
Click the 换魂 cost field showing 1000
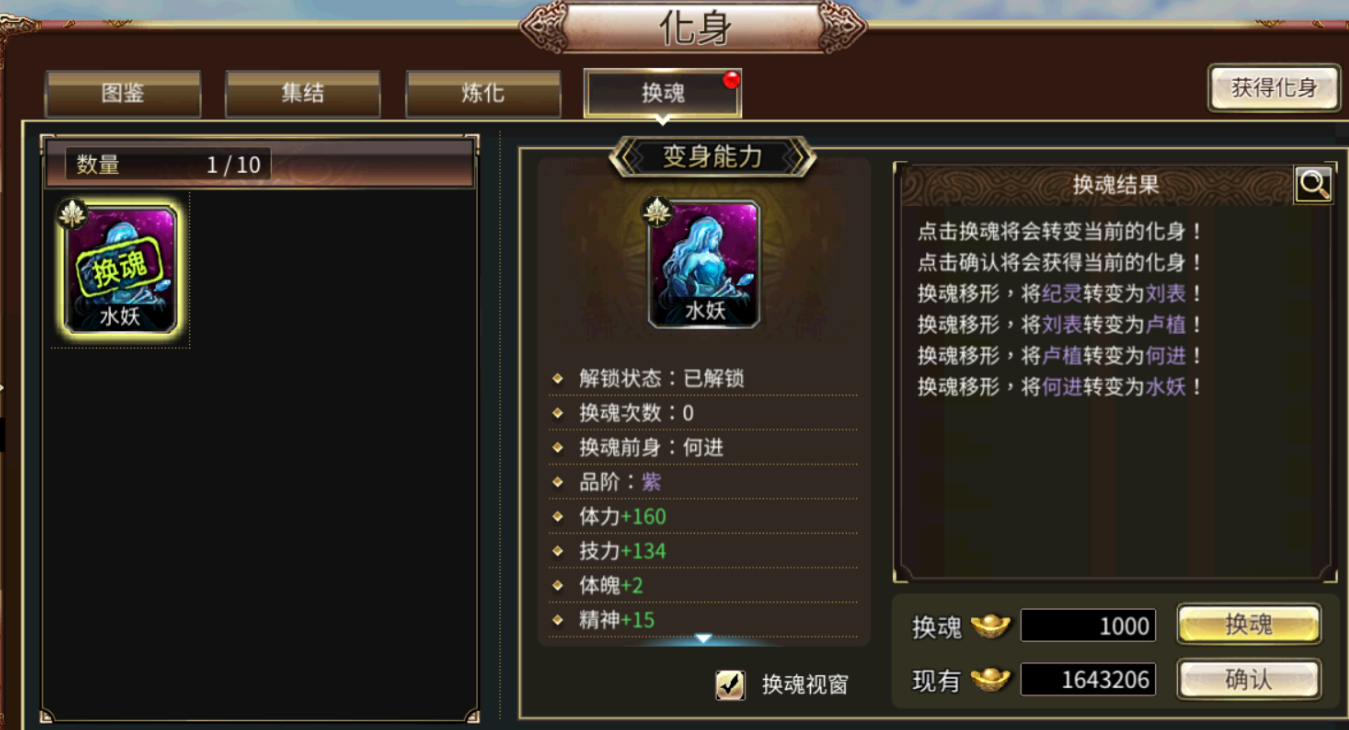(x=1088, y=626)
